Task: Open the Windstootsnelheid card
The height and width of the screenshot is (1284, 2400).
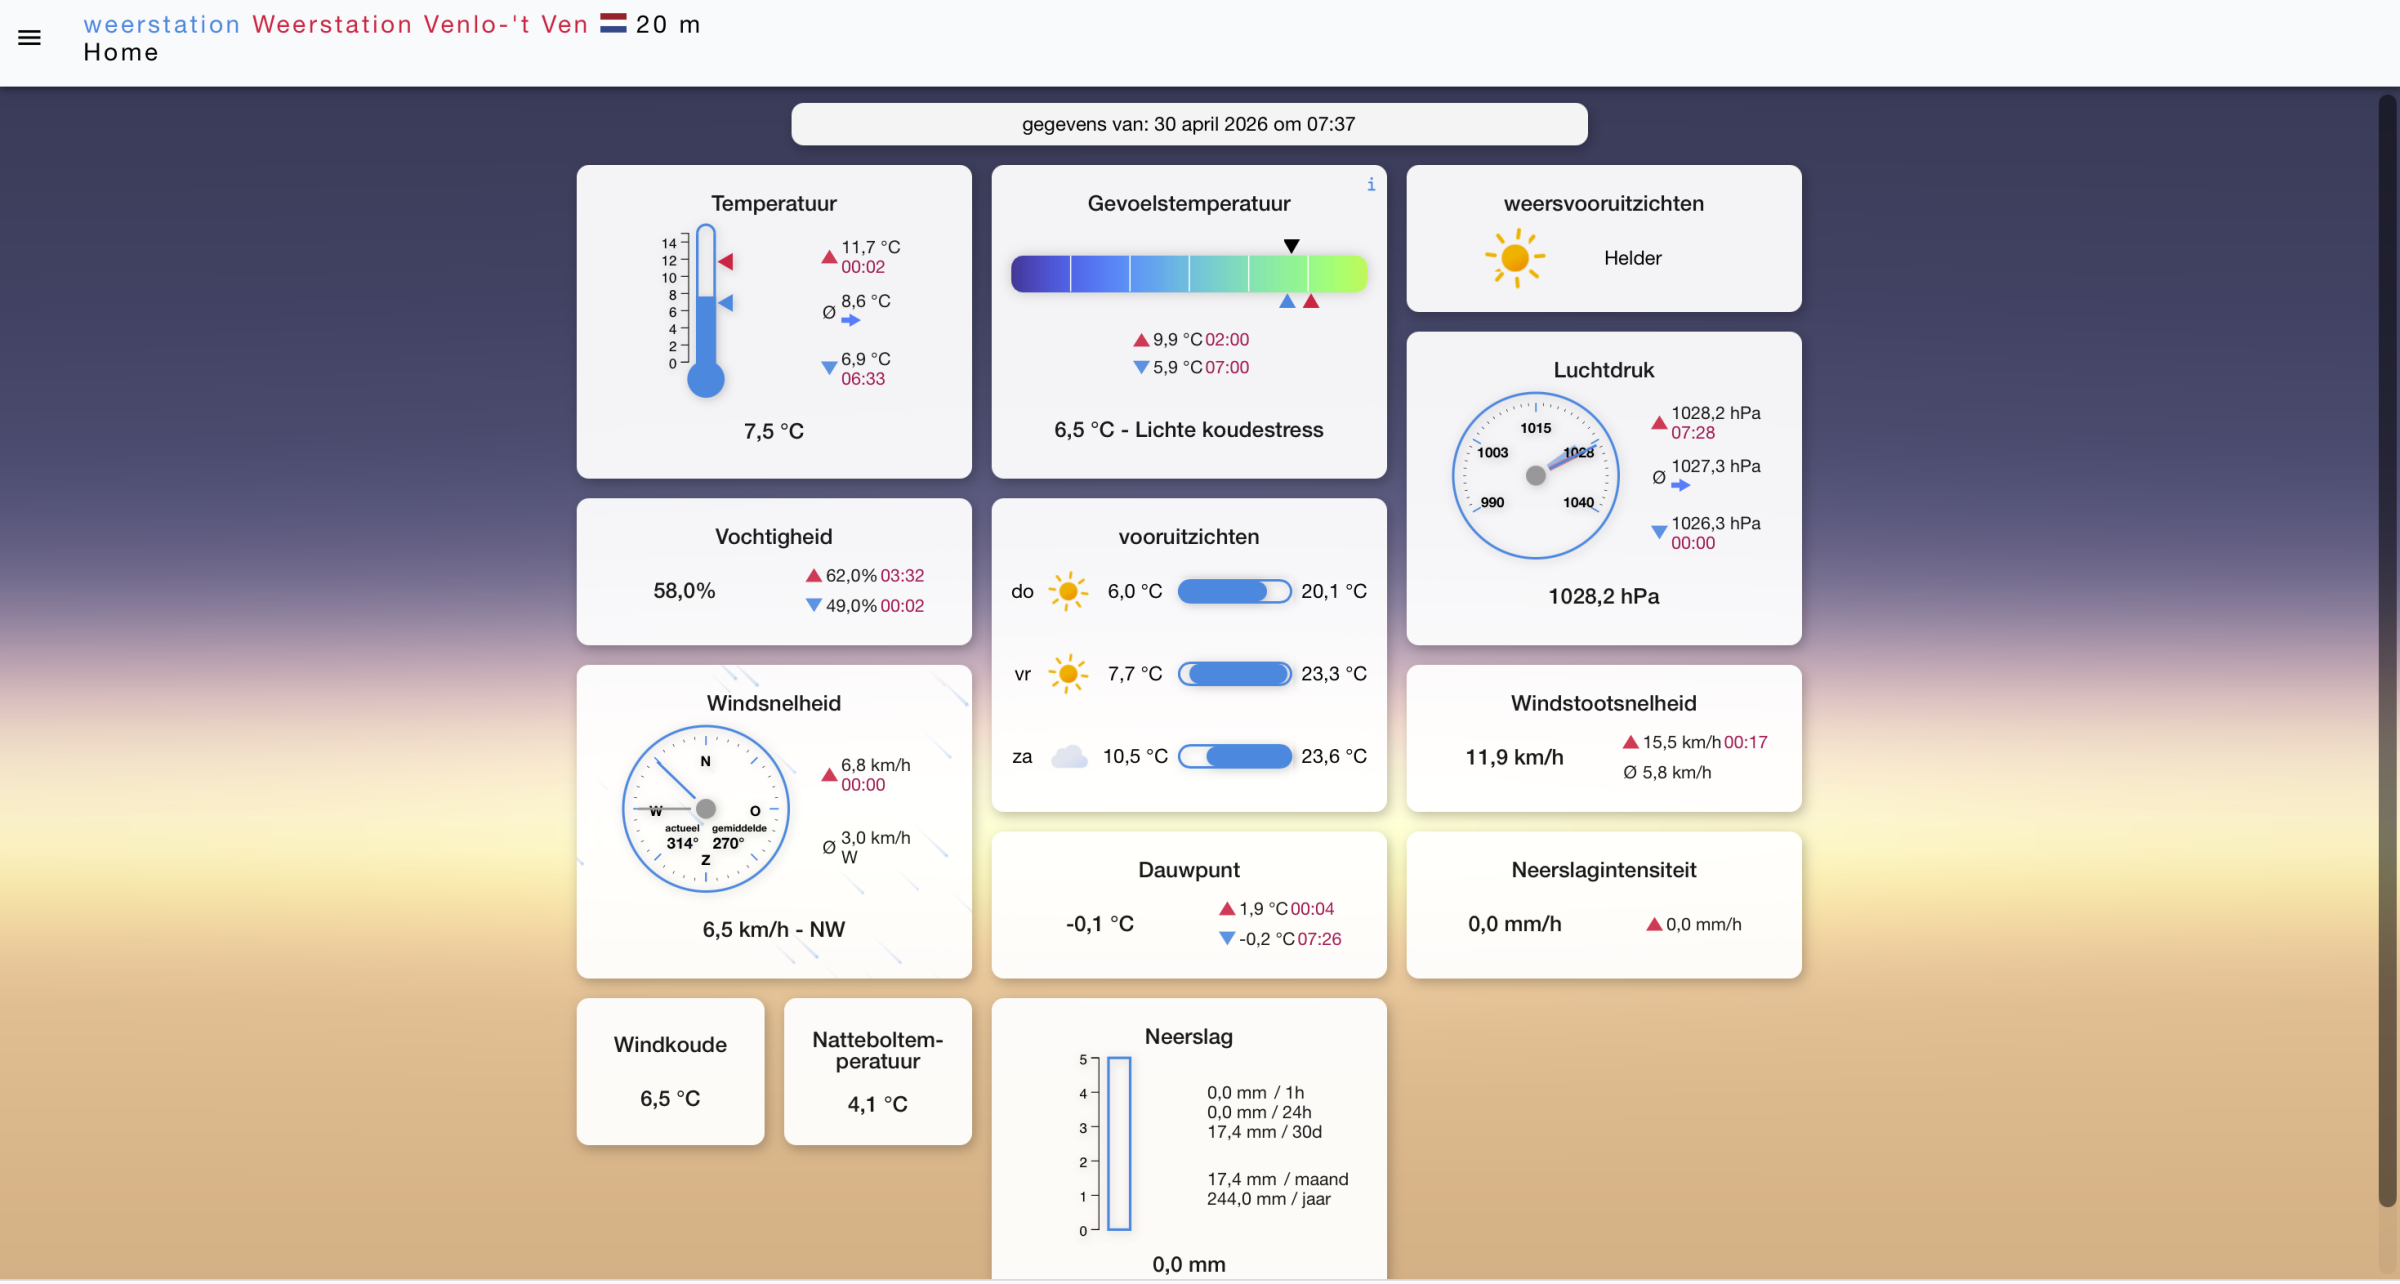Action: pos(1603,738)
